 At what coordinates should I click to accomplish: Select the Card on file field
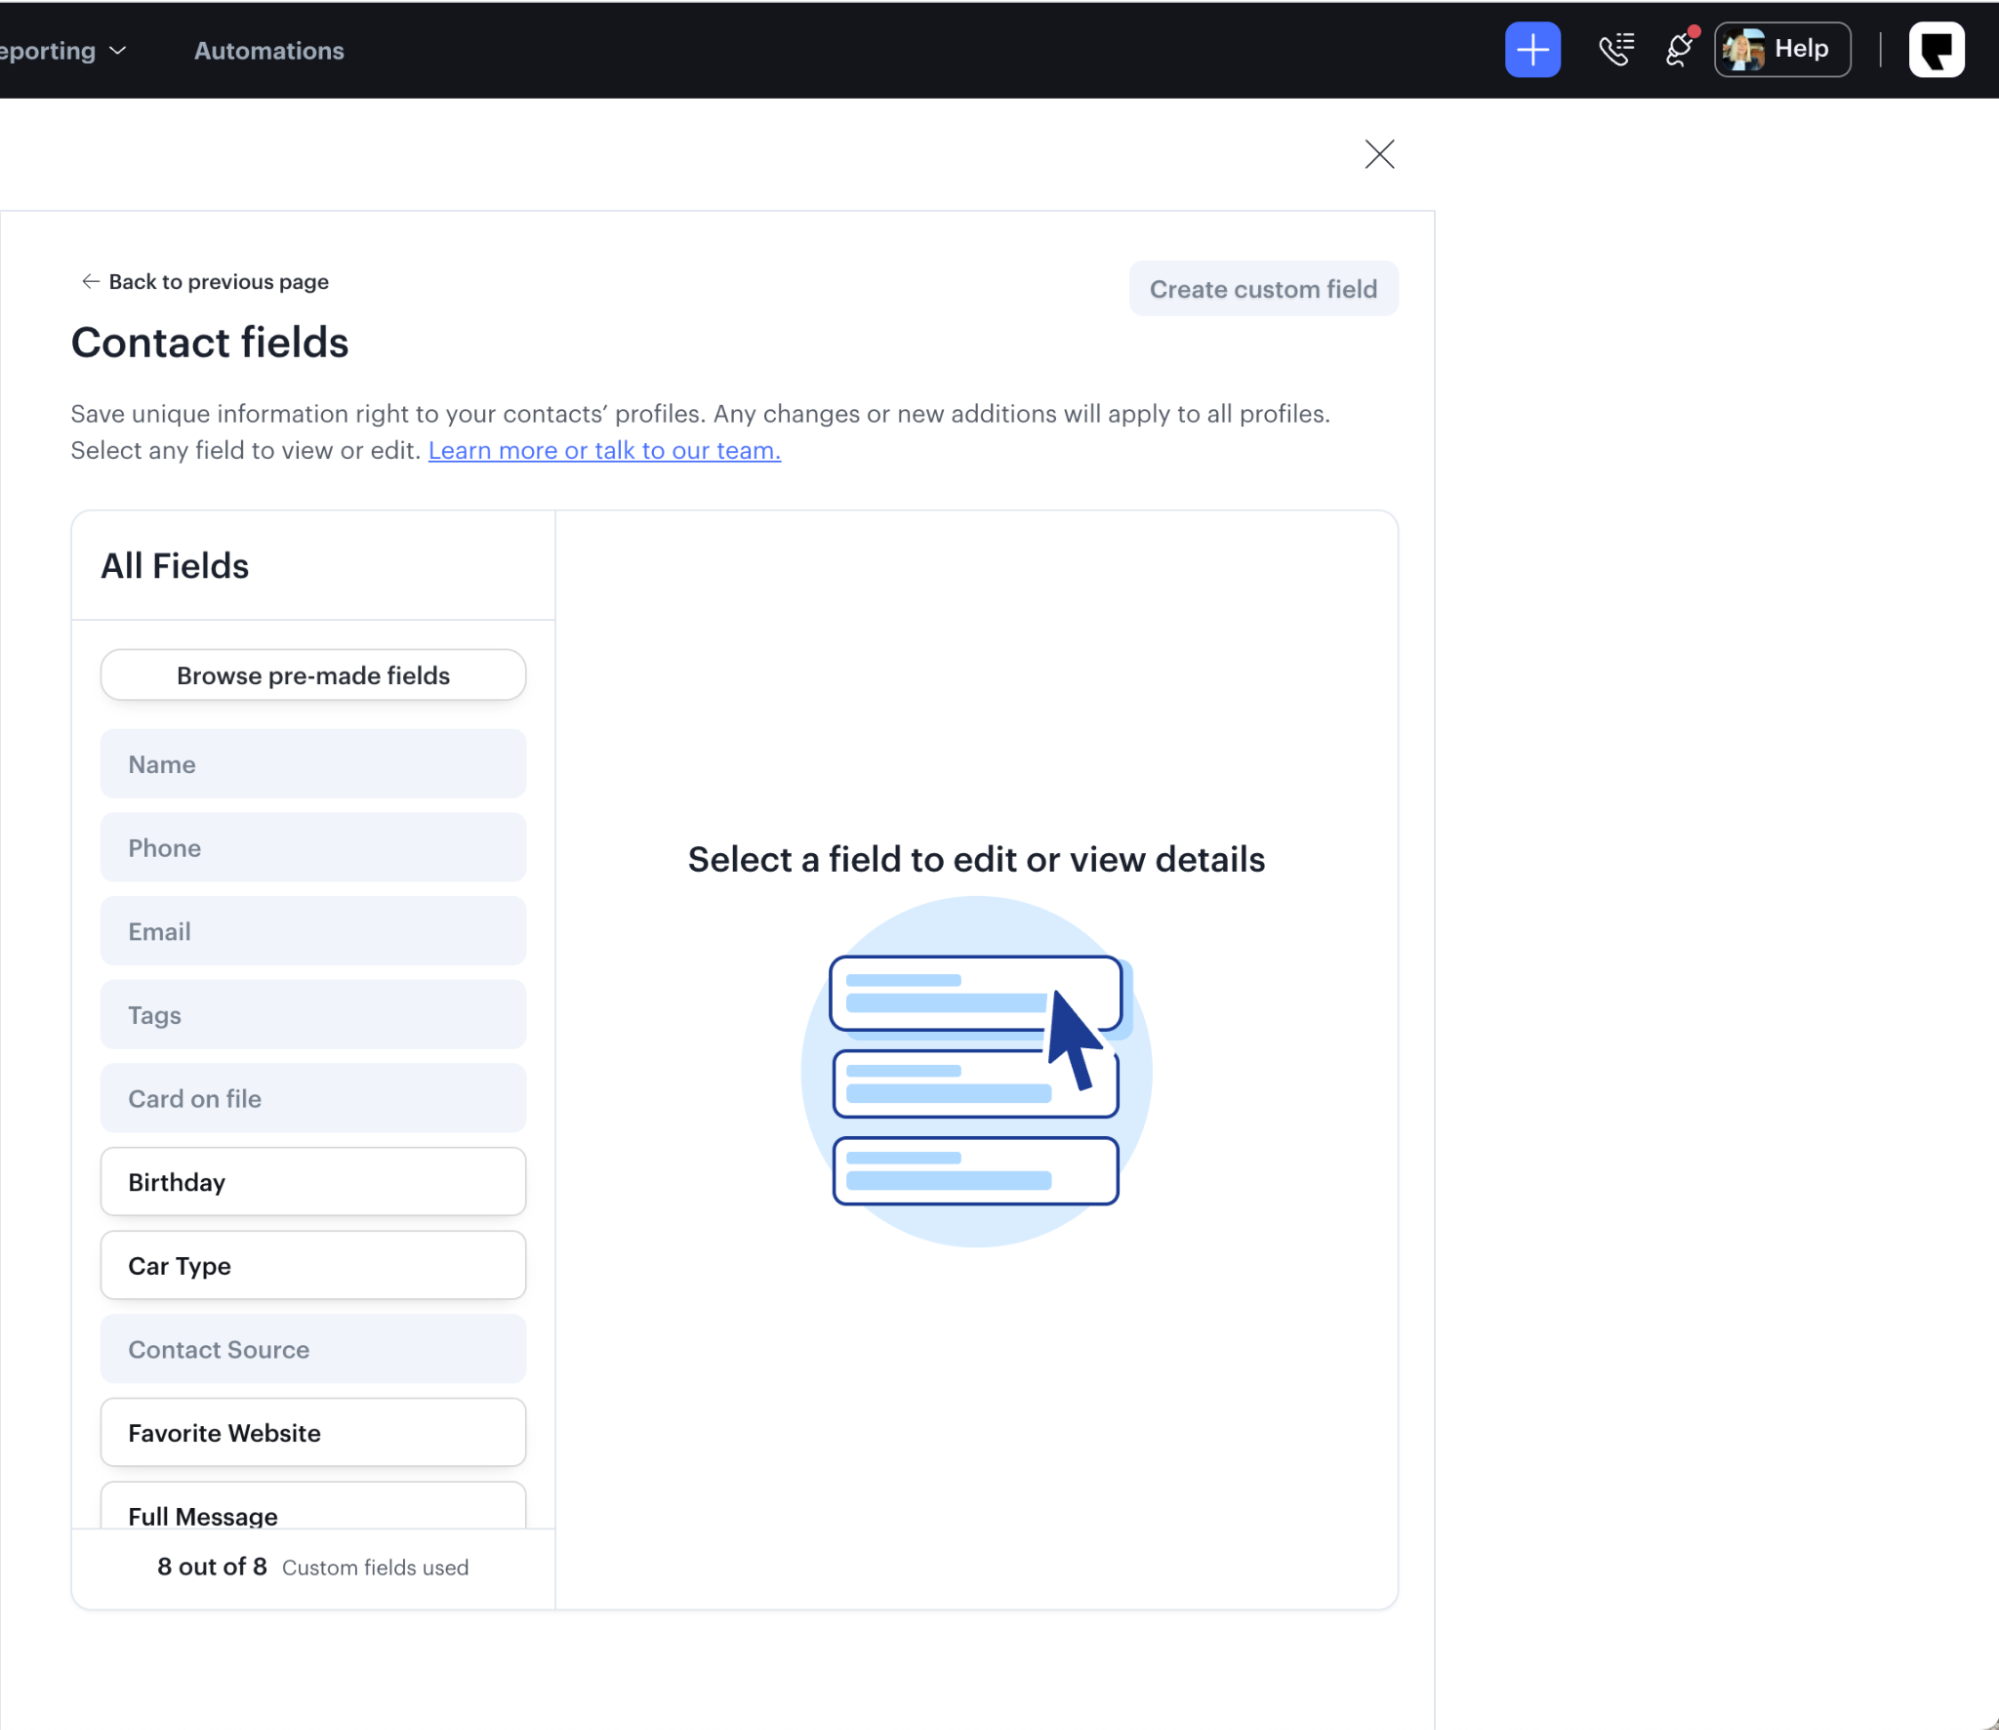313,1099
